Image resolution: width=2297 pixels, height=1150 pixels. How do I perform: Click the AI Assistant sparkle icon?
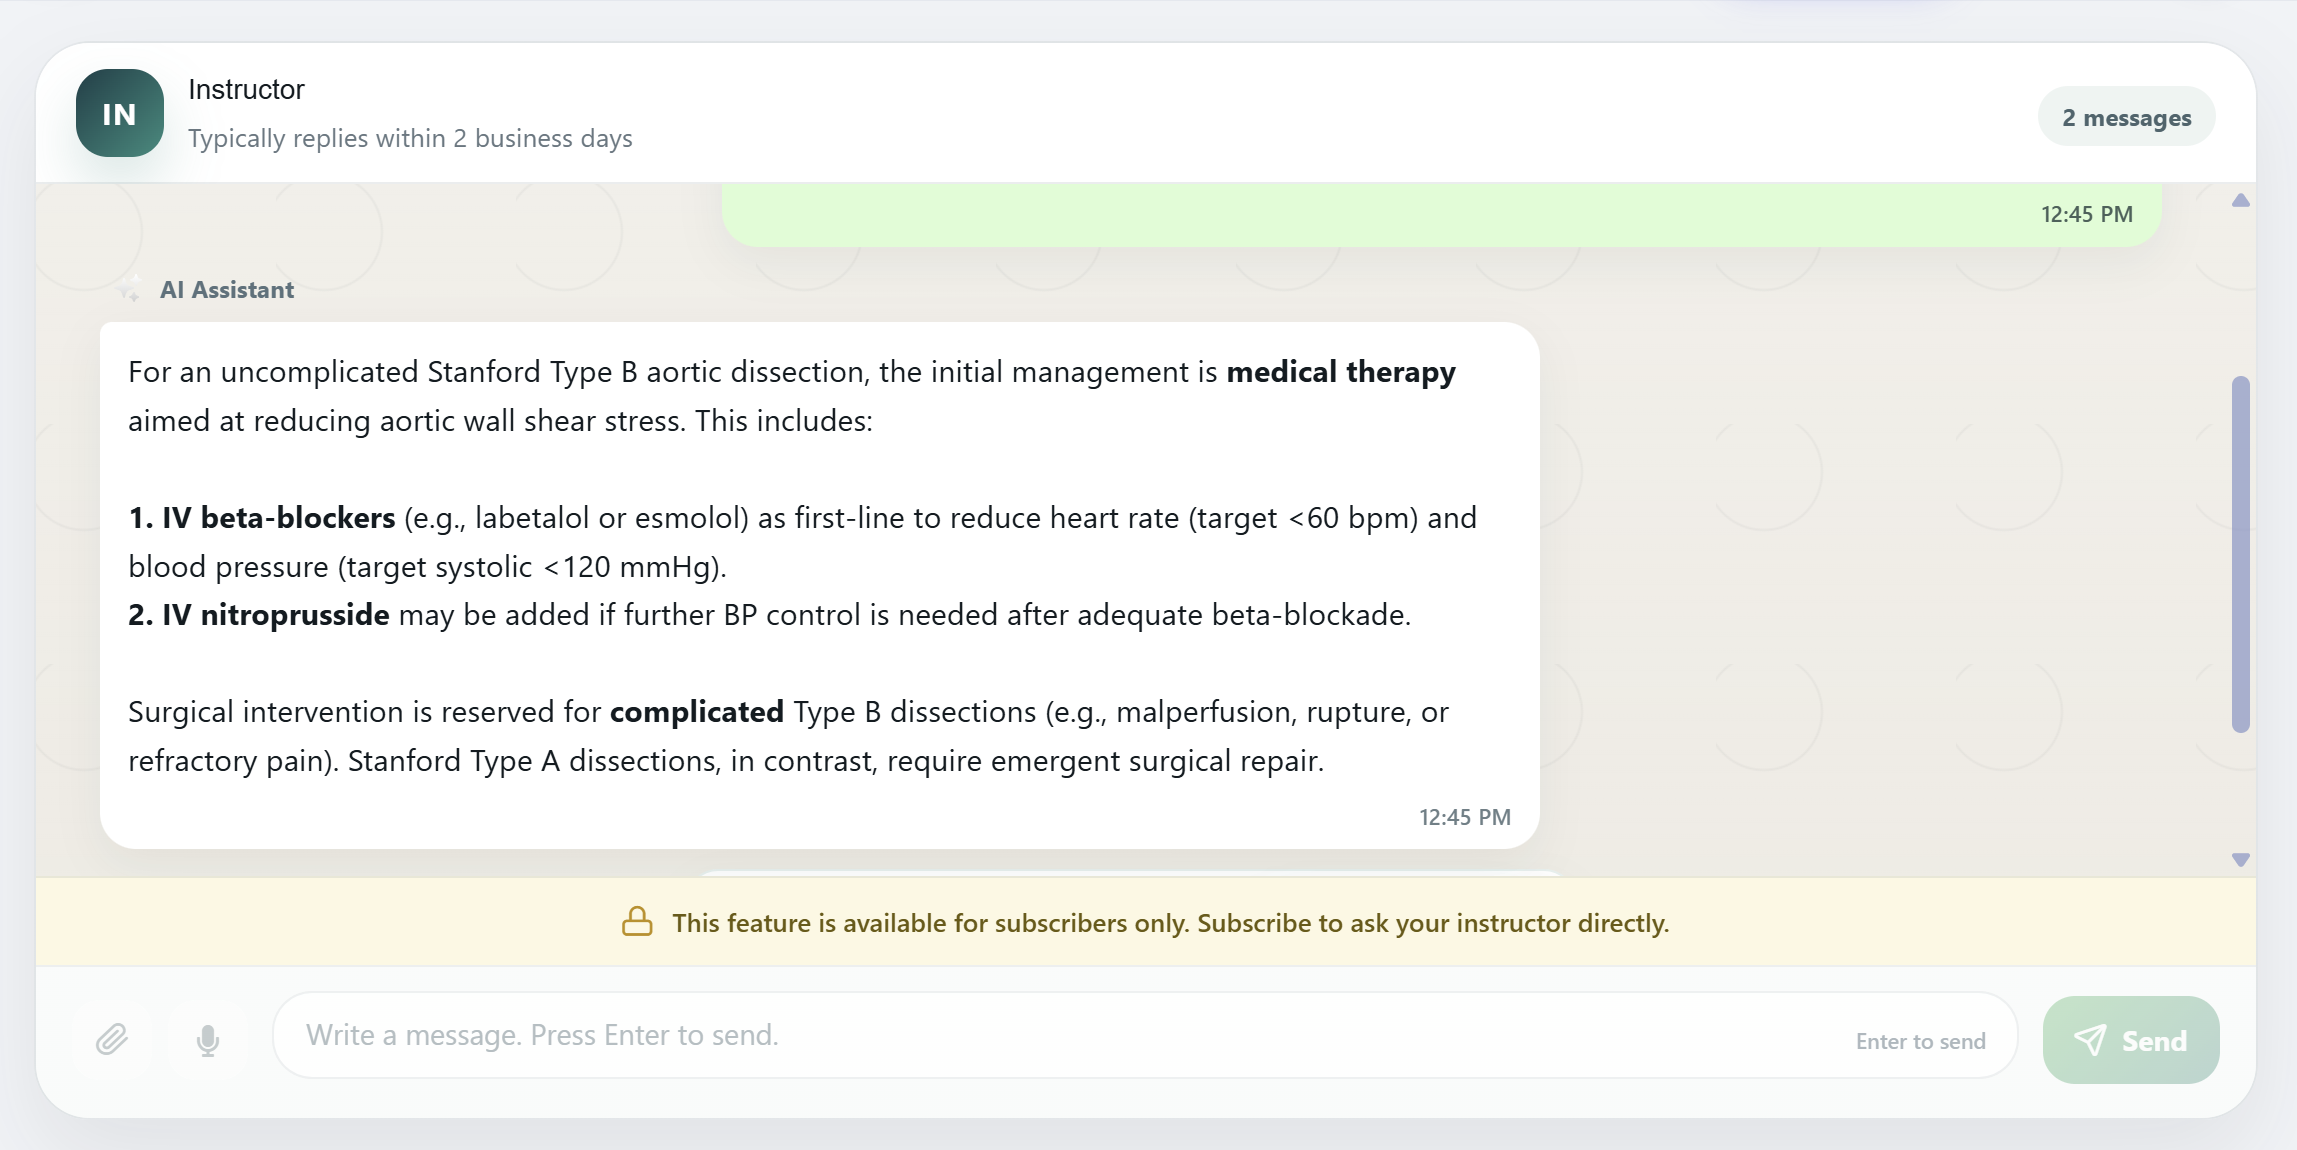coord(127,290)
